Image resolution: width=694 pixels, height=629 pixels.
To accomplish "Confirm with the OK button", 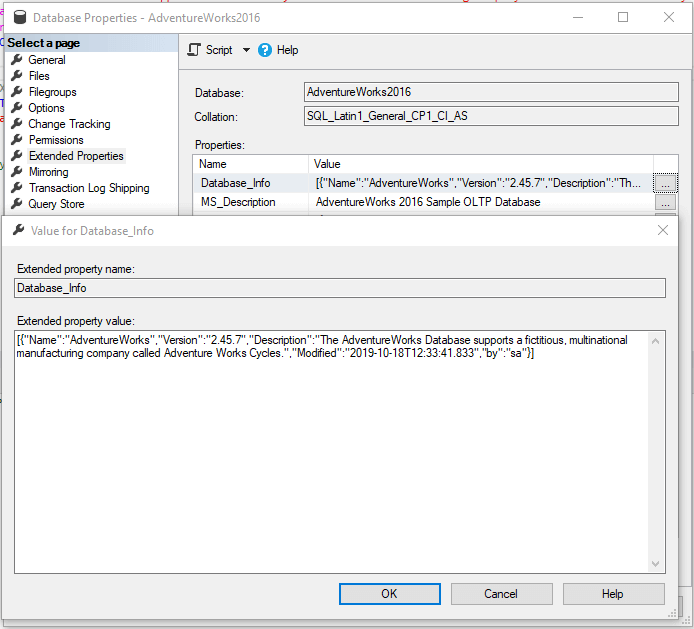I will click(389, 594).
